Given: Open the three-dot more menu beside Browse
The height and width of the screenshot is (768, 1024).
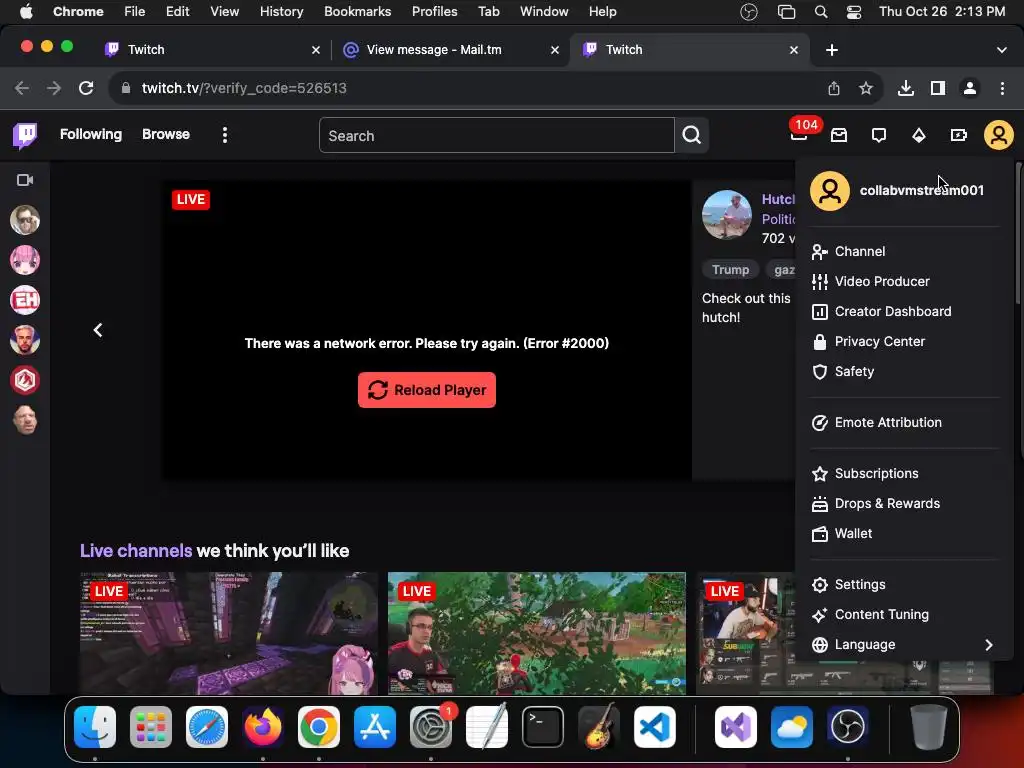Looking at the screenshot, I should [225, 135].
